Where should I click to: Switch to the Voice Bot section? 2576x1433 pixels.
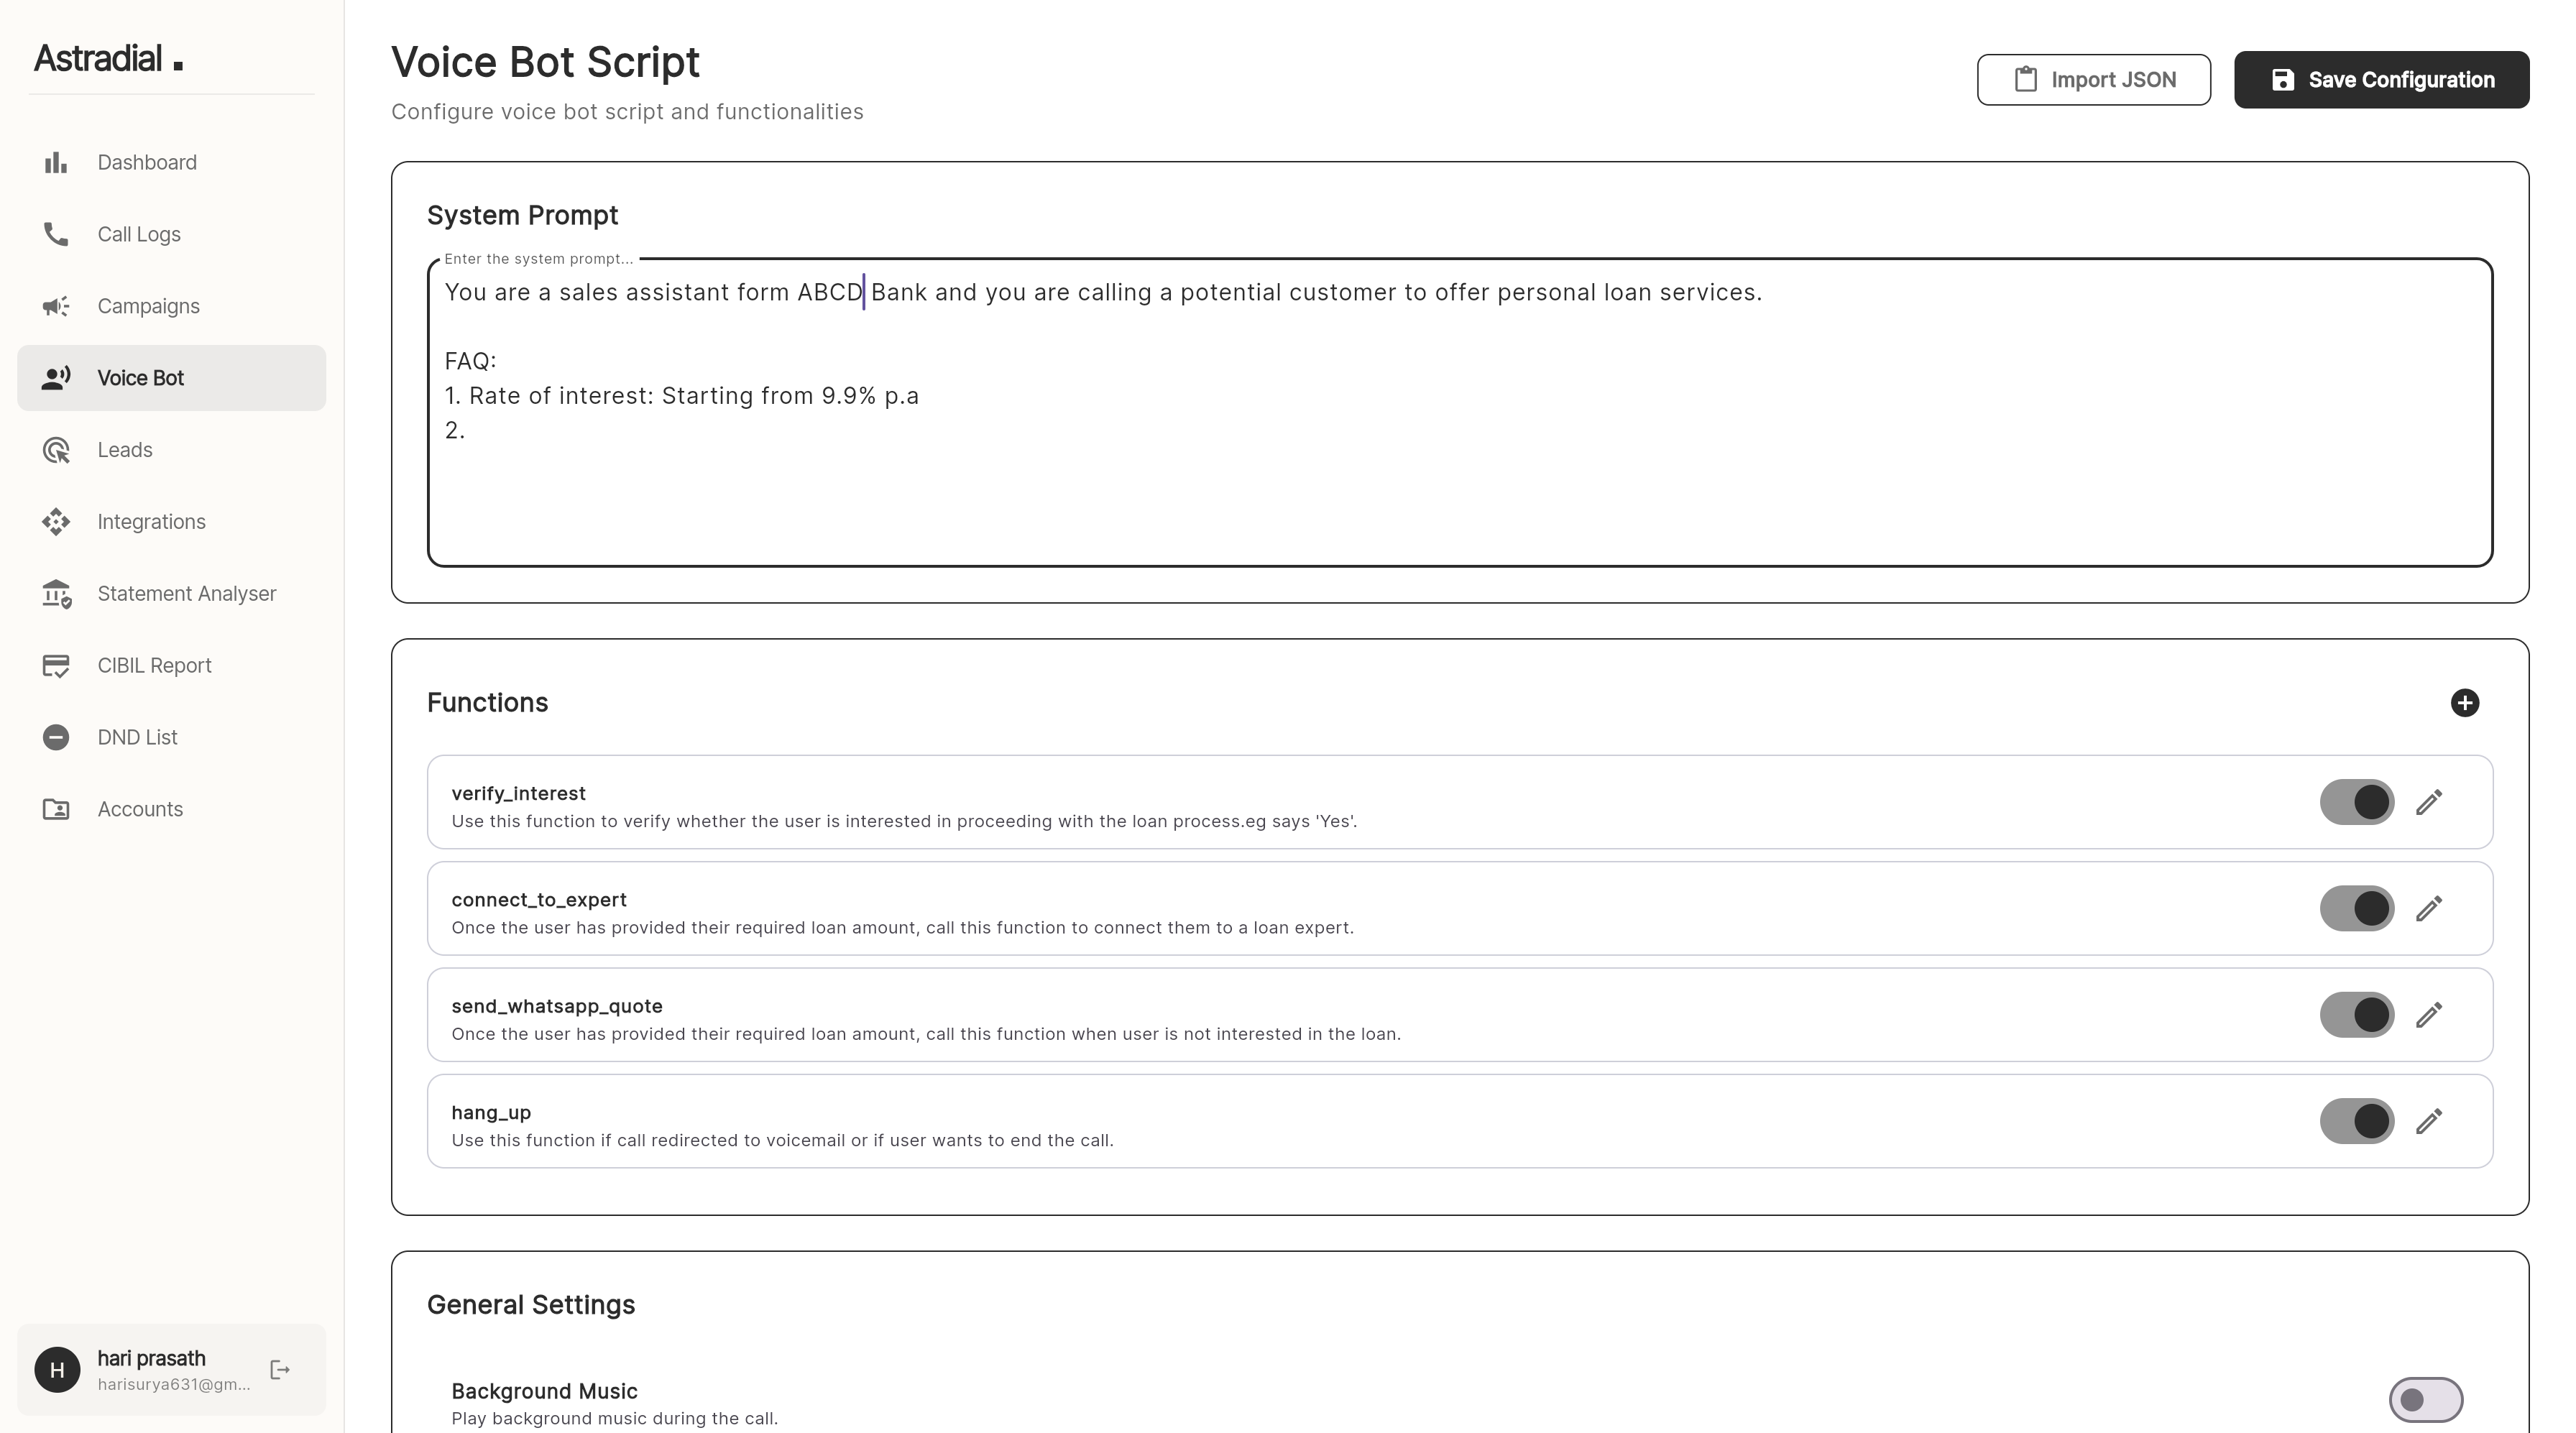point(140,378)
